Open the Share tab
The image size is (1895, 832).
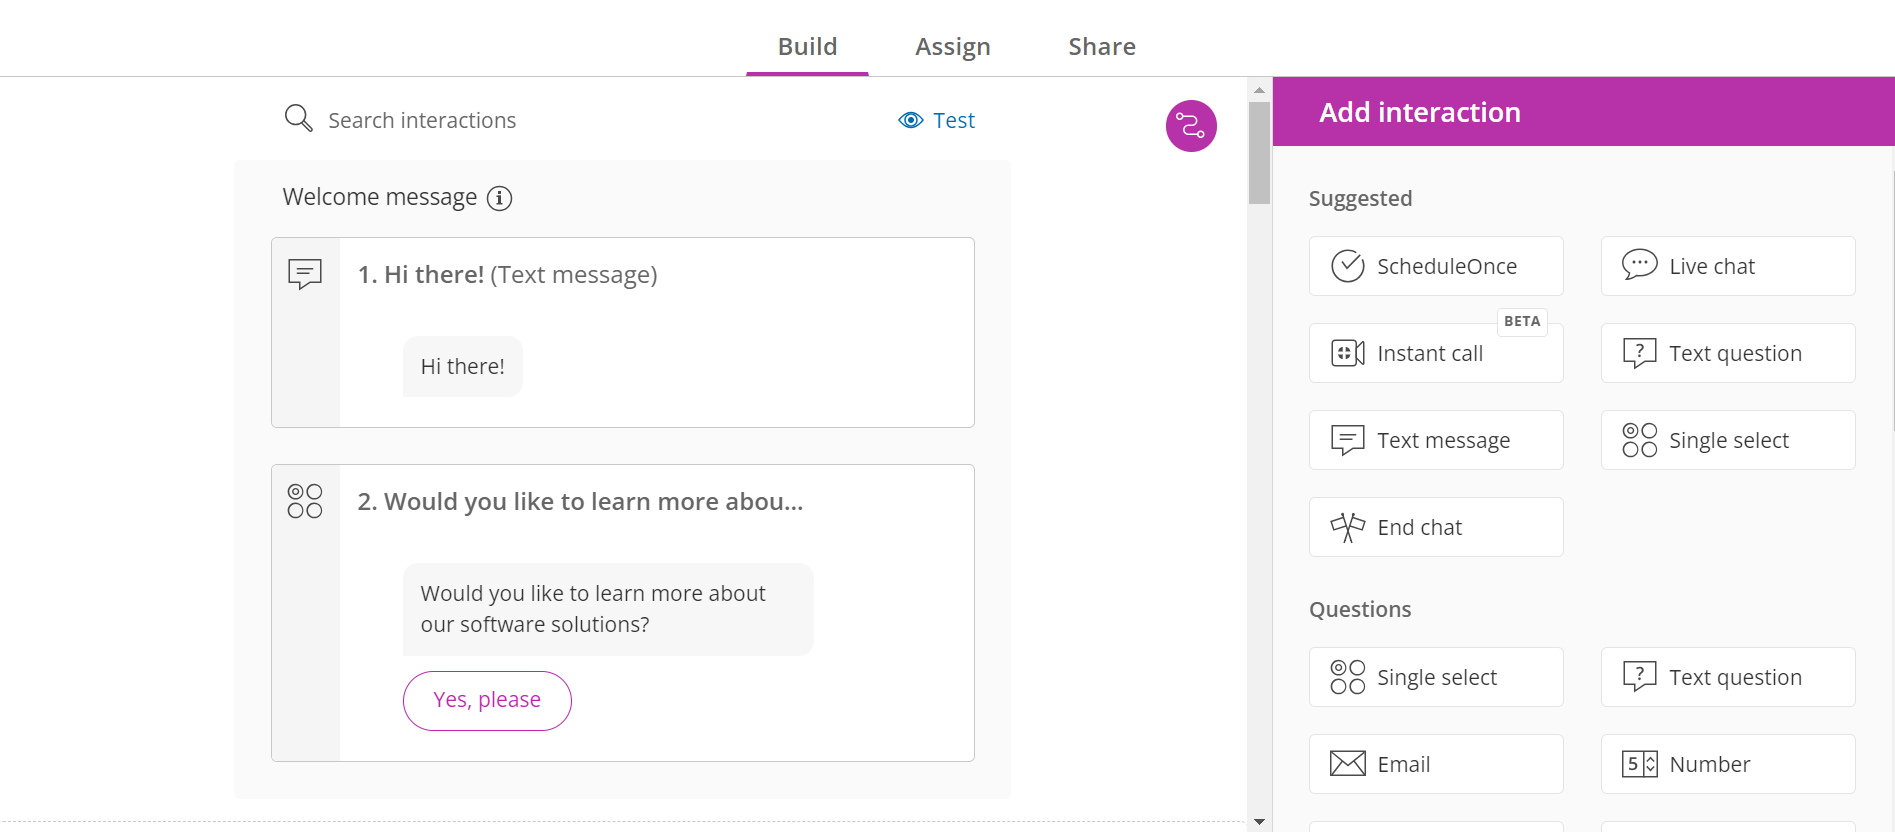1101,47
